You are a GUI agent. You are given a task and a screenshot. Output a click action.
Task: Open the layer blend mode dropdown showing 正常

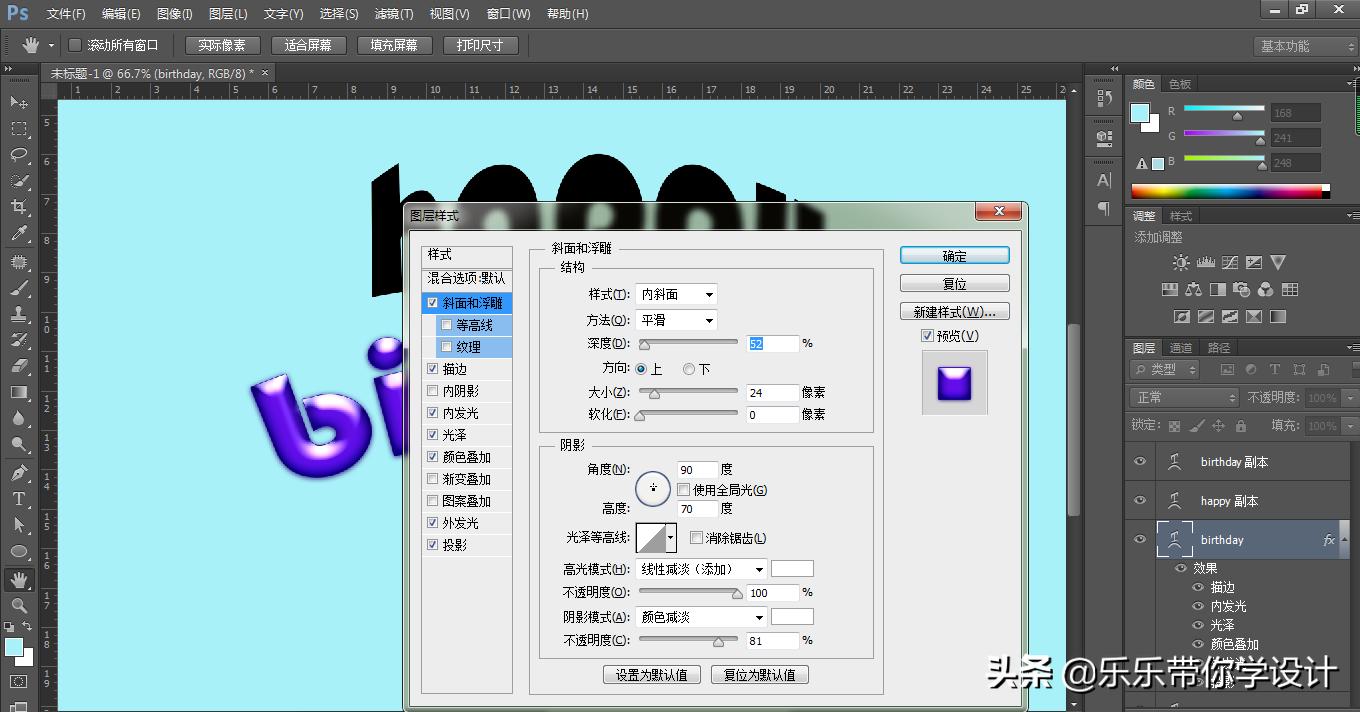1183,397
